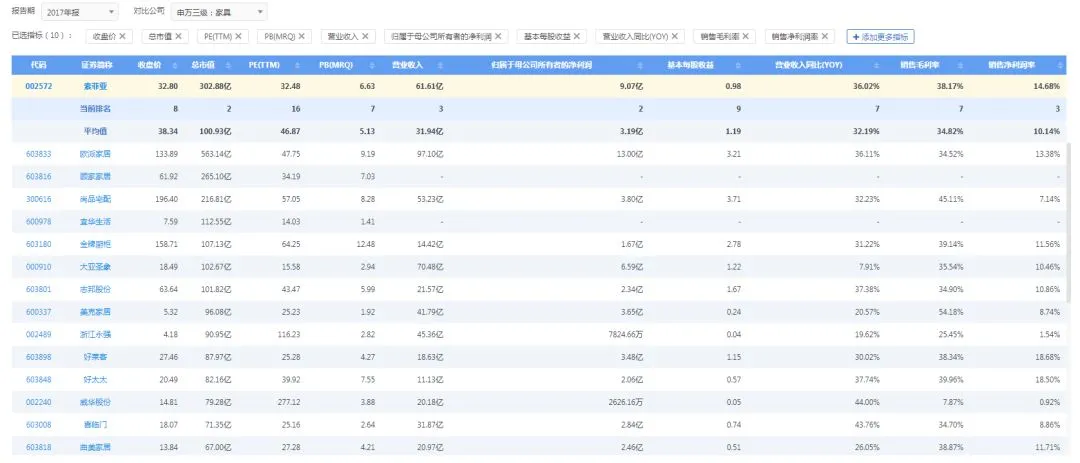Sort by 营业收入同比(YOY) column arrows
Image resolution: width=1080 pixels, height=463 pixels.
coord(878,65)
